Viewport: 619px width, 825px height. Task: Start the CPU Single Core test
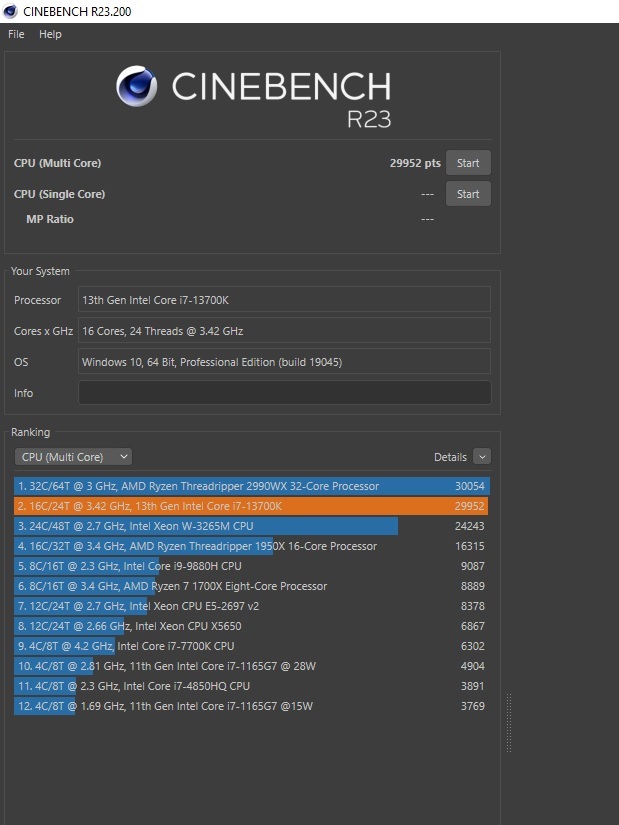(x=468, y=194)
